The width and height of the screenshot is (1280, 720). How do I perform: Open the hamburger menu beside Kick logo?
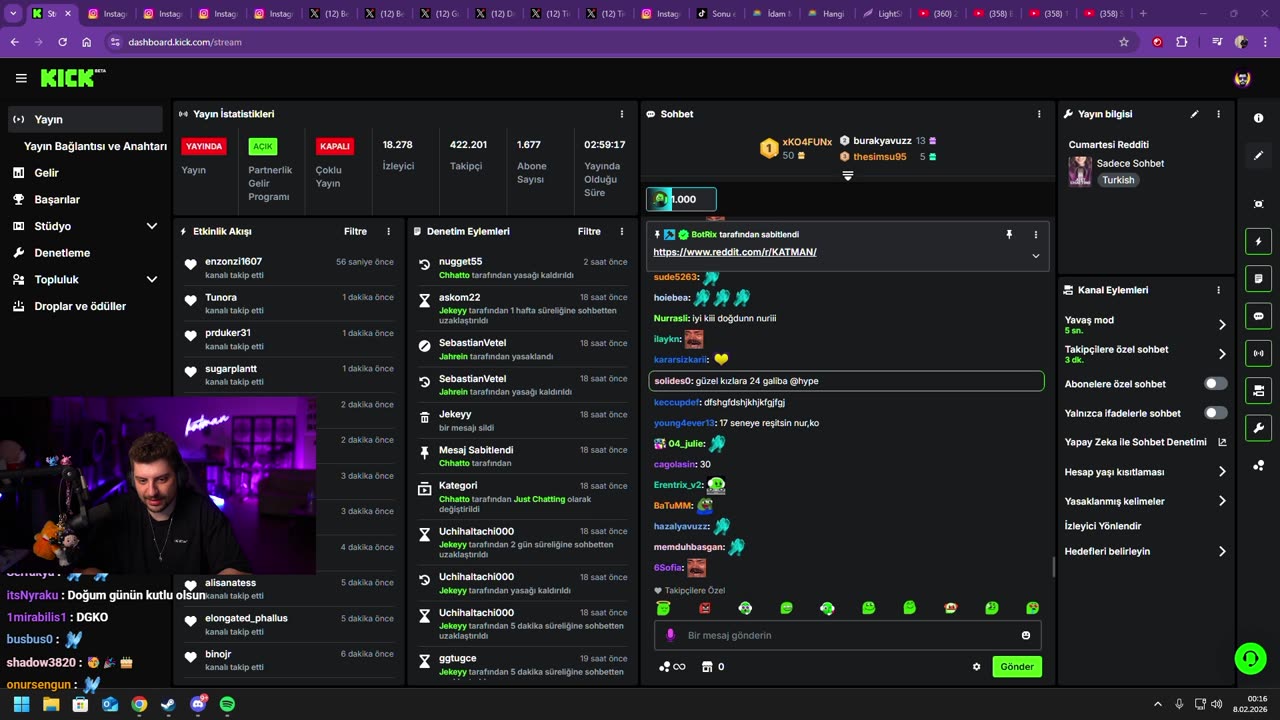[x=21, y=78]
